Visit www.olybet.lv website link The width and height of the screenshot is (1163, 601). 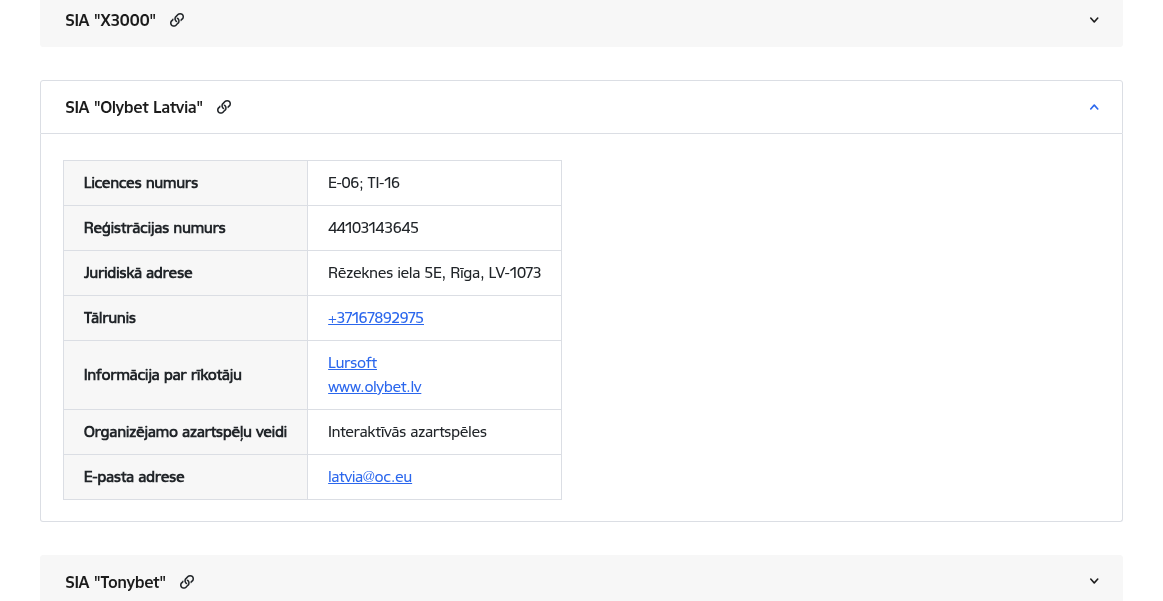pos(375,387)
